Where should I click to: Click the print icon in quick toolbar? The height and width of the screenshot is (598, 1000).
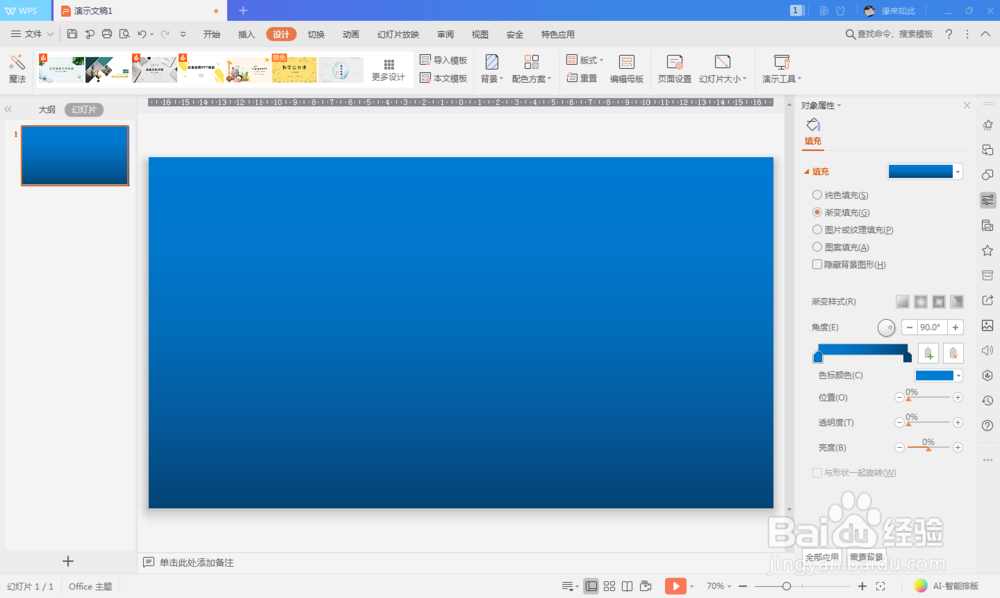tap(107, 34)
